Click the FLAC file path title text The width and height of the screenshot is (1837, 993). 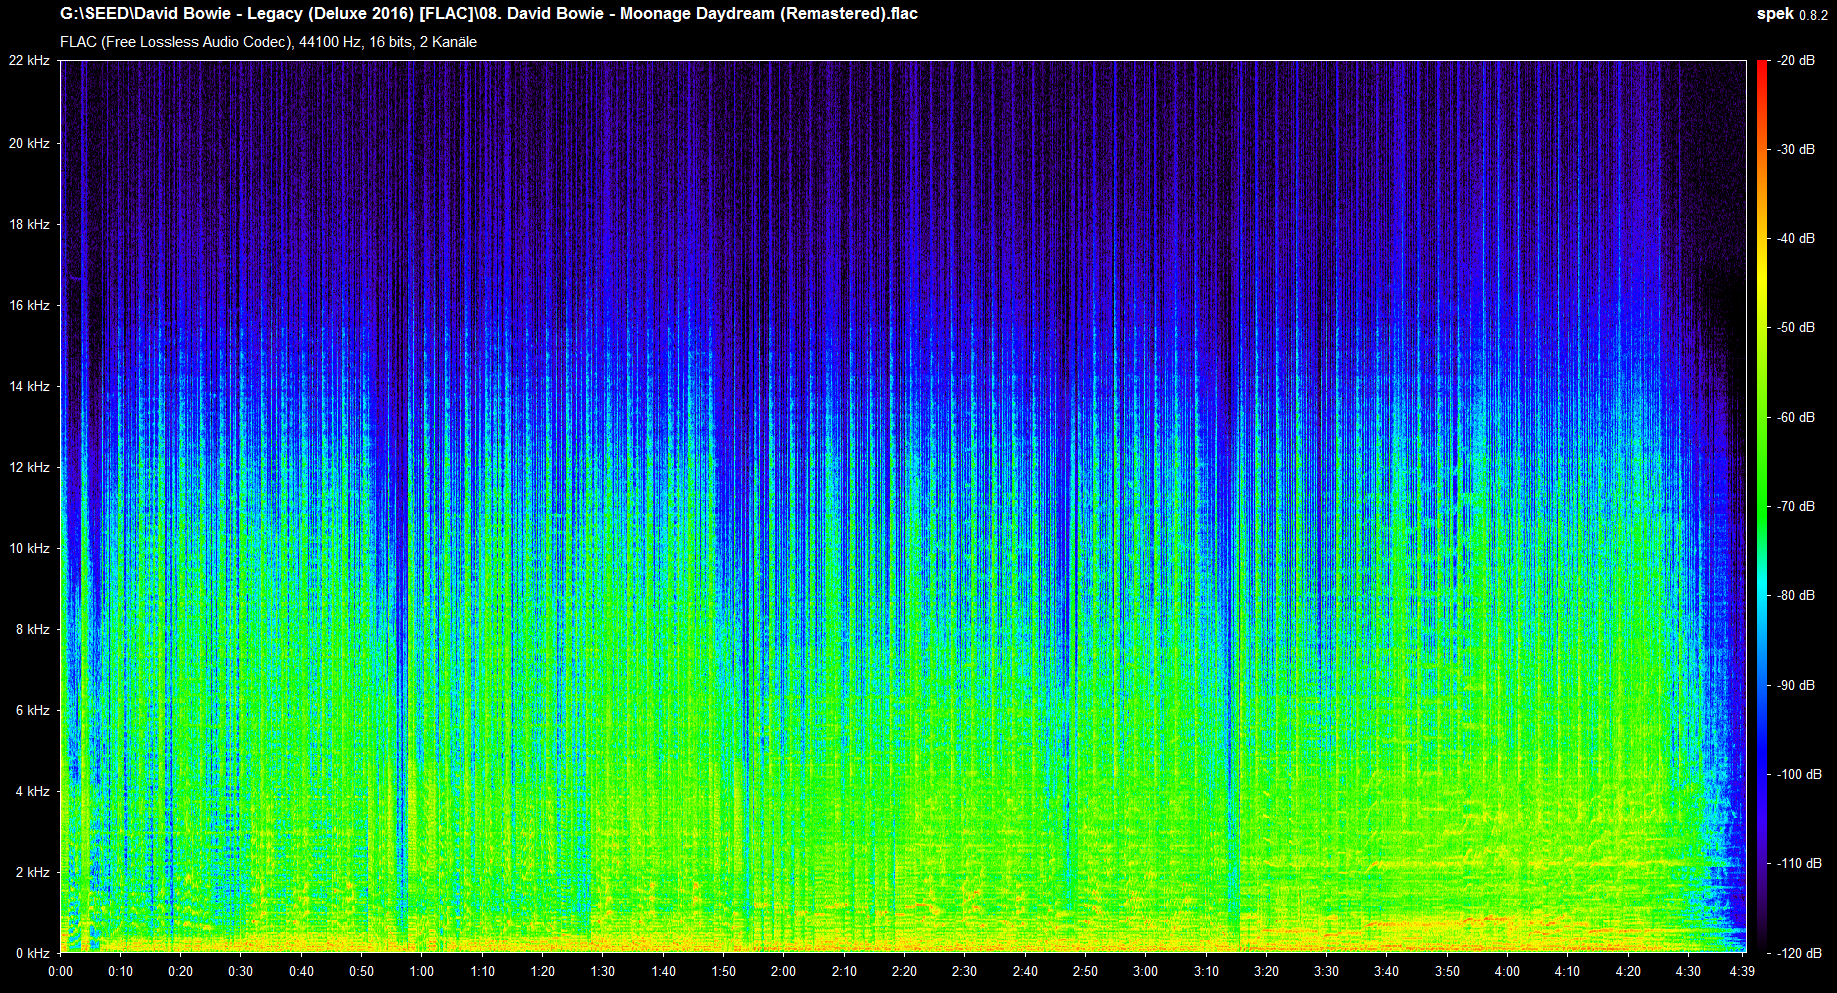pos(488,14)
